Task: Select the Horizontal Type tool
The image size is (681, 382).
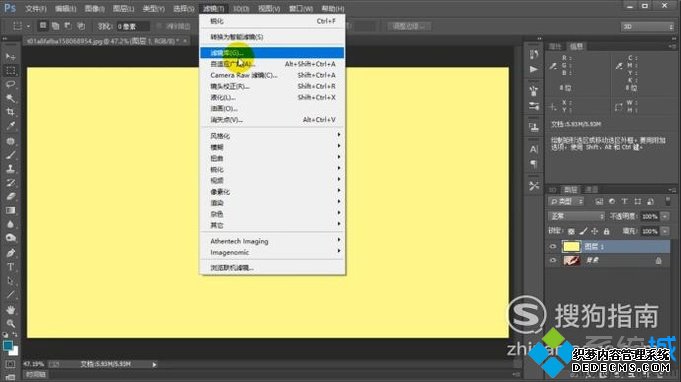Action: coord(10,267)
